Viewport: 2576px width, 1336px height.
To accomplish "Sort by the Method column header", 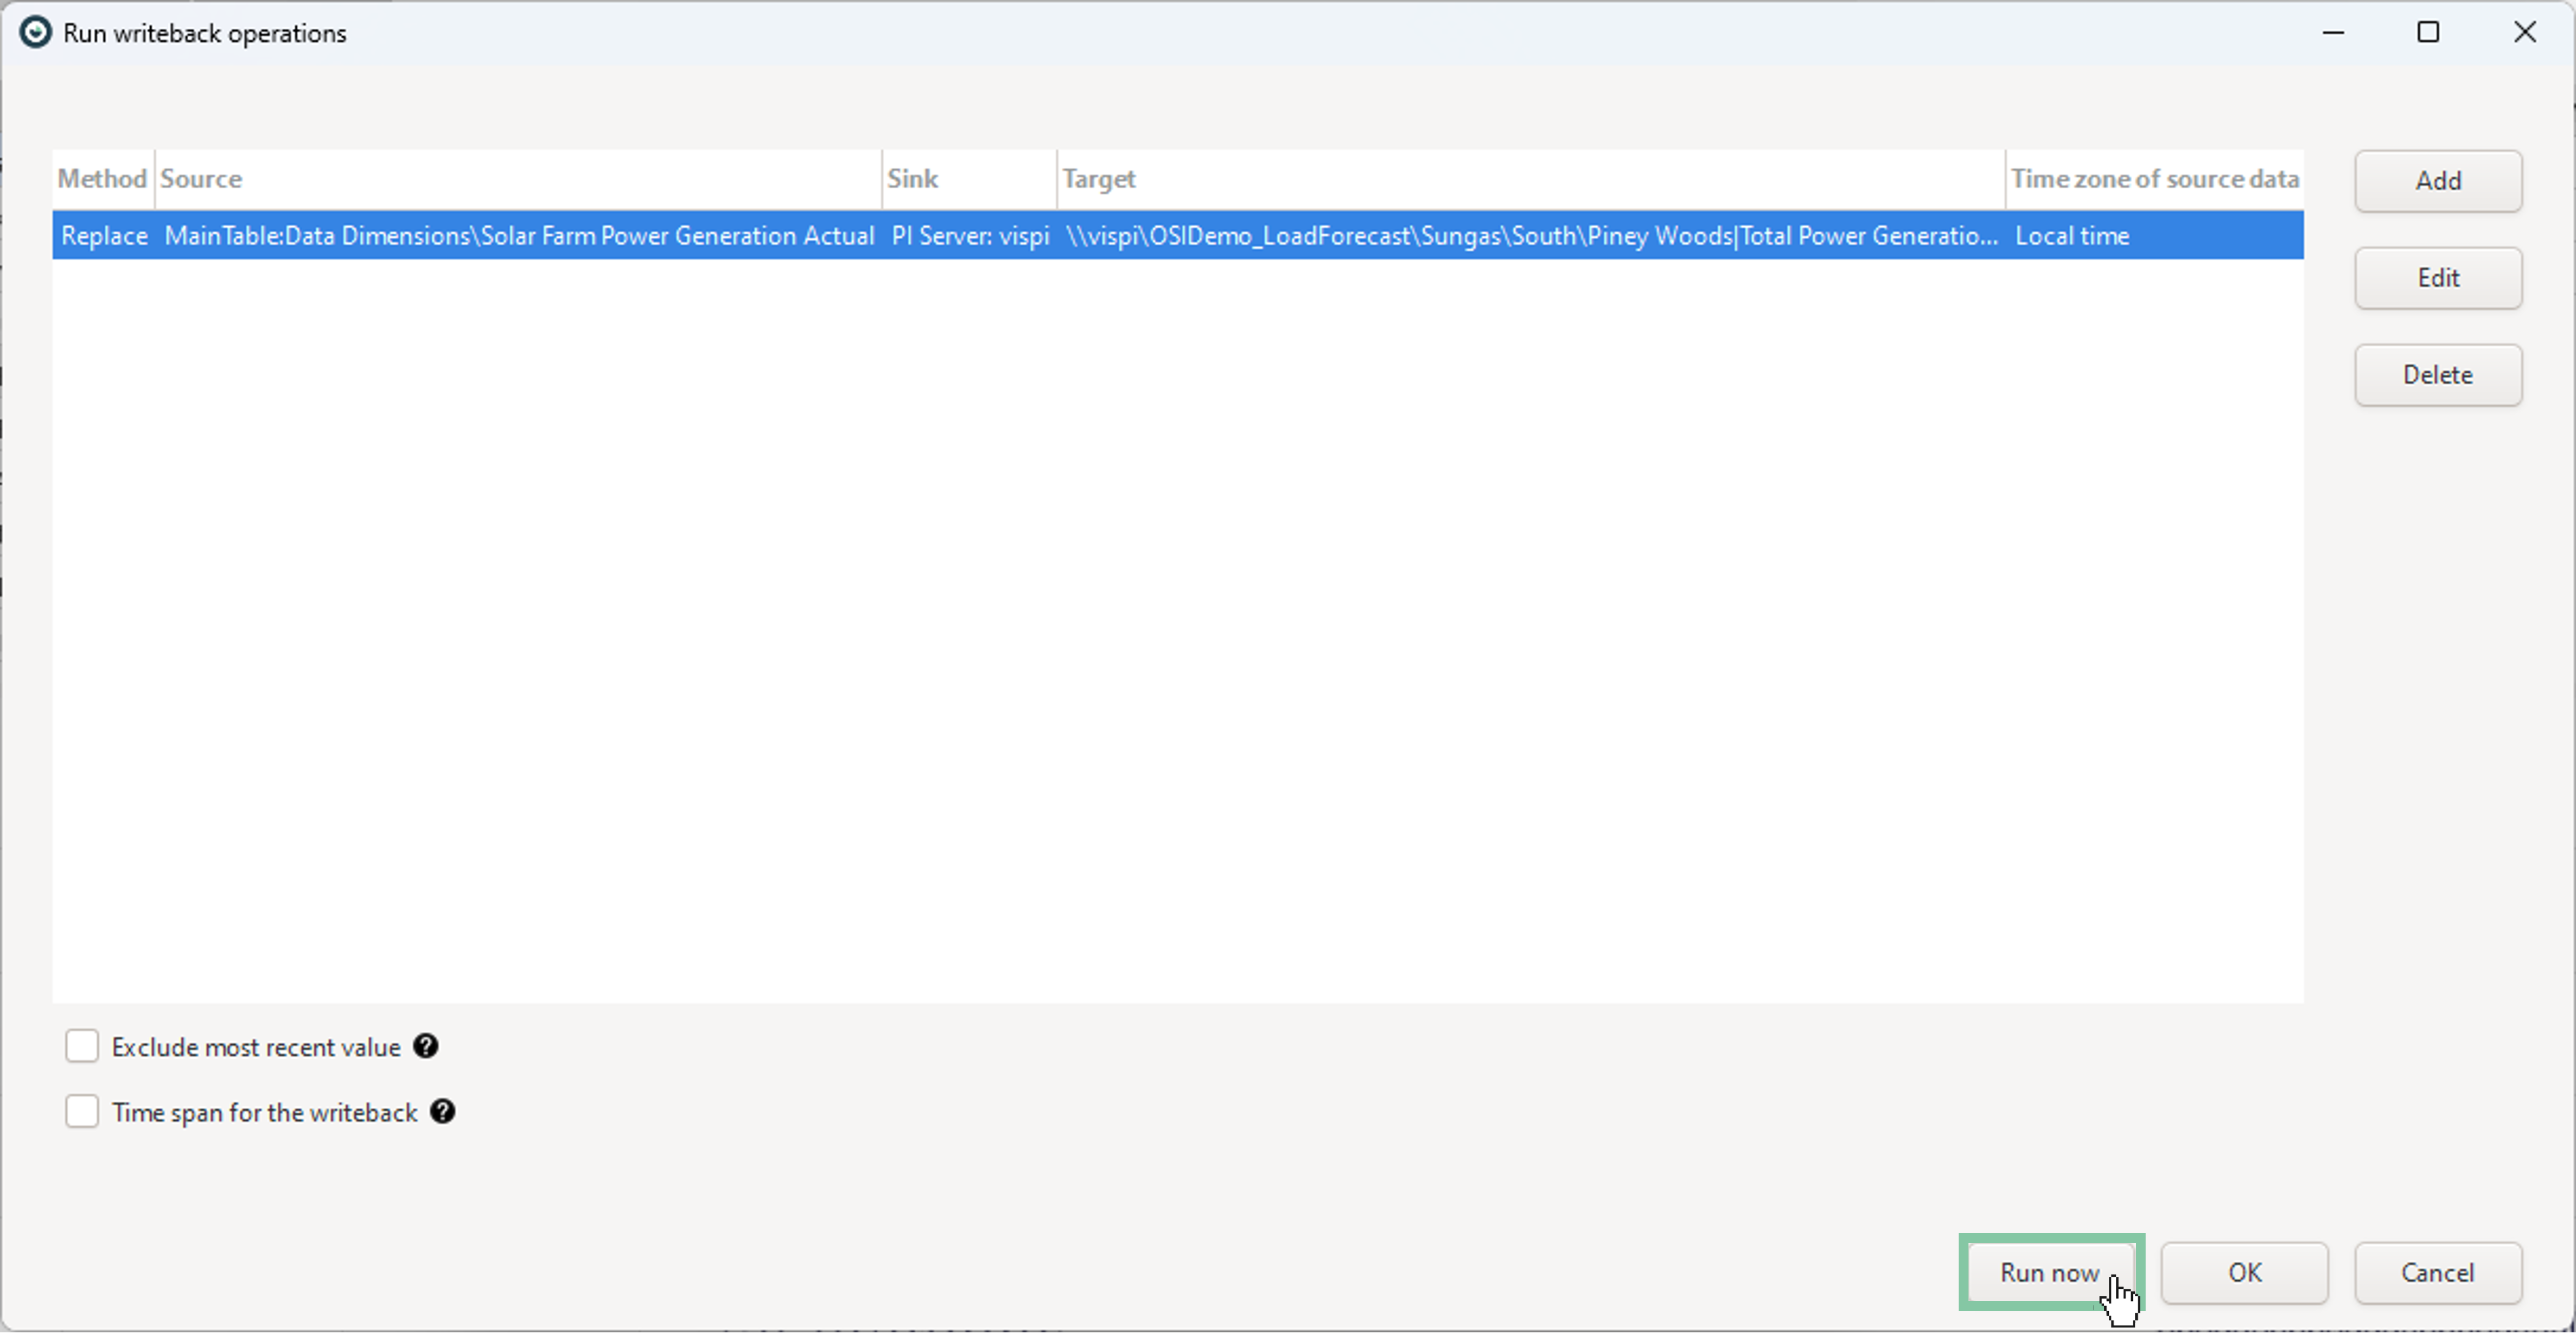I will coord(102,179).
